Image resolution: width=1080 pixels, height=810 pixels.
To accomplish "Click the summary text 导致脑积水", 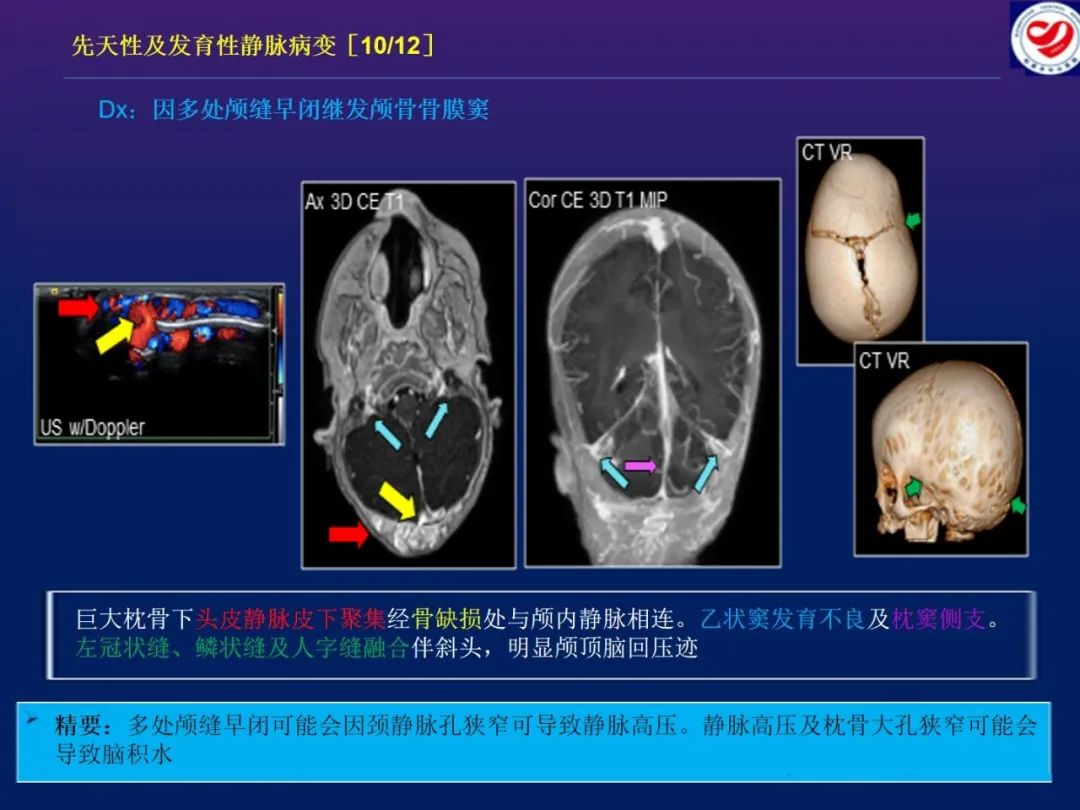I will [114, 754].
